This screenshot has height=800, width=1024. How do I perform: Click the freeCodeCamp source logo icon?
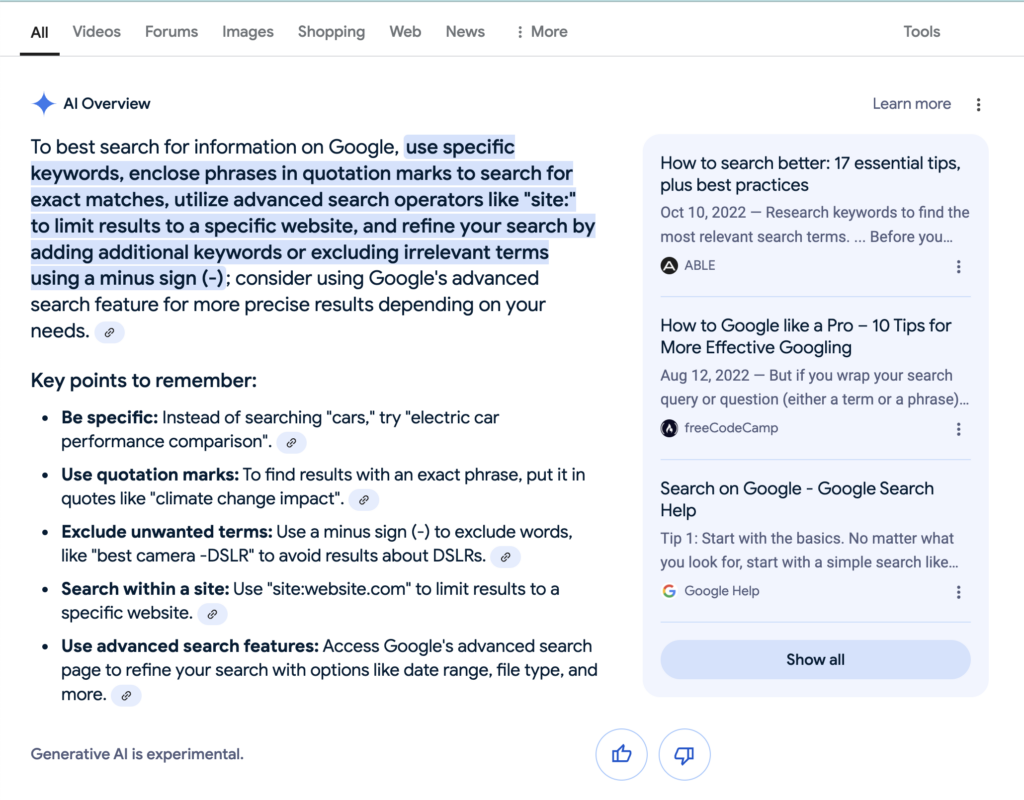click(669, 428)
